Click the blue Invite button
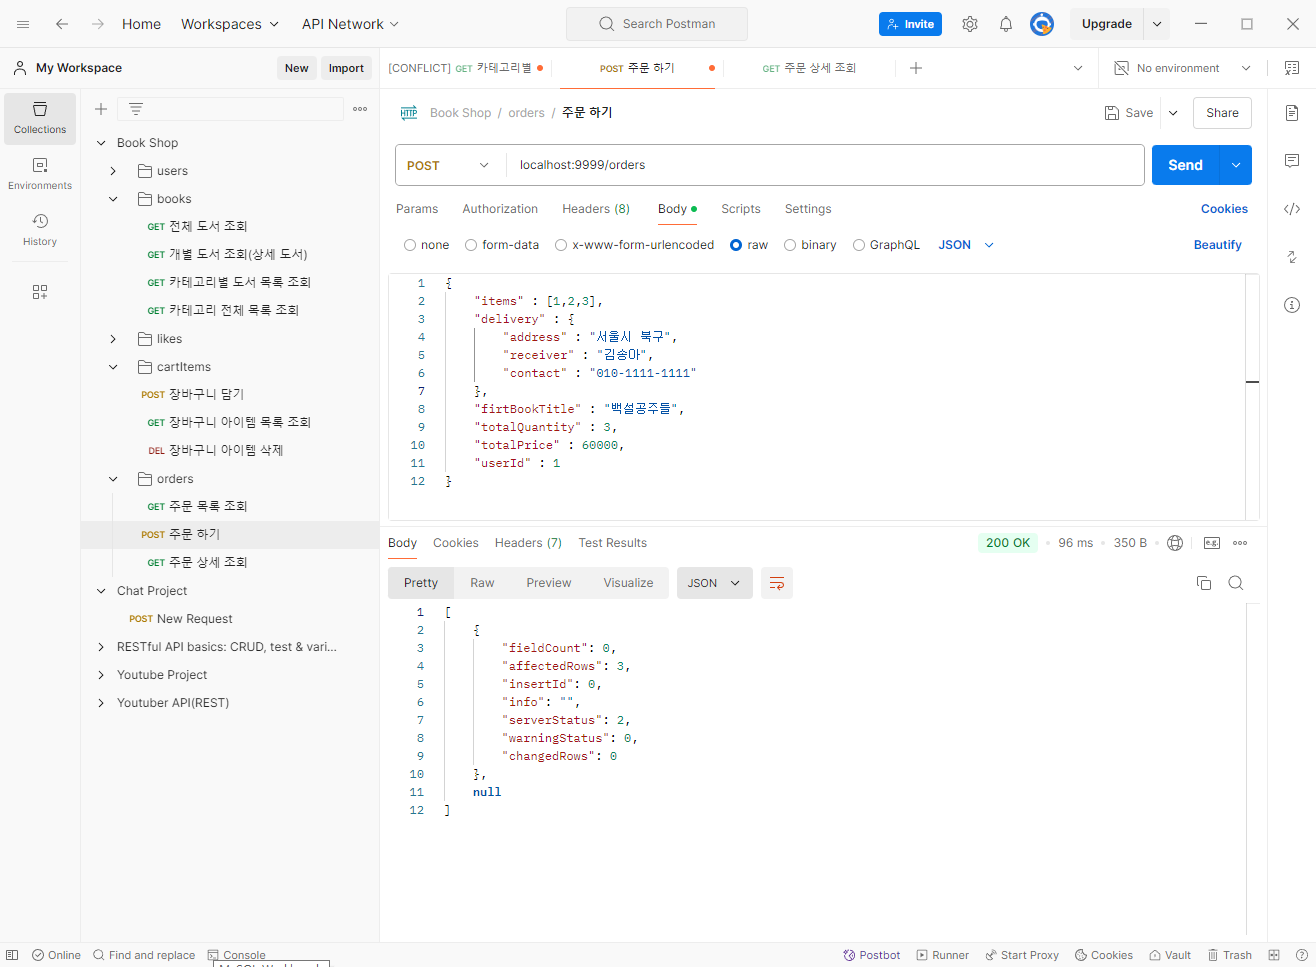 pos(910,24)
